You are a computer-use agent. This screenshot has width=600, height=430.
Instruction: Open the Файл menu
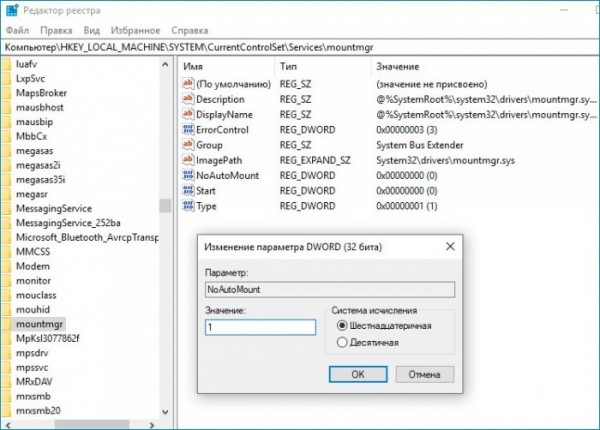click(x=17, y=30)
